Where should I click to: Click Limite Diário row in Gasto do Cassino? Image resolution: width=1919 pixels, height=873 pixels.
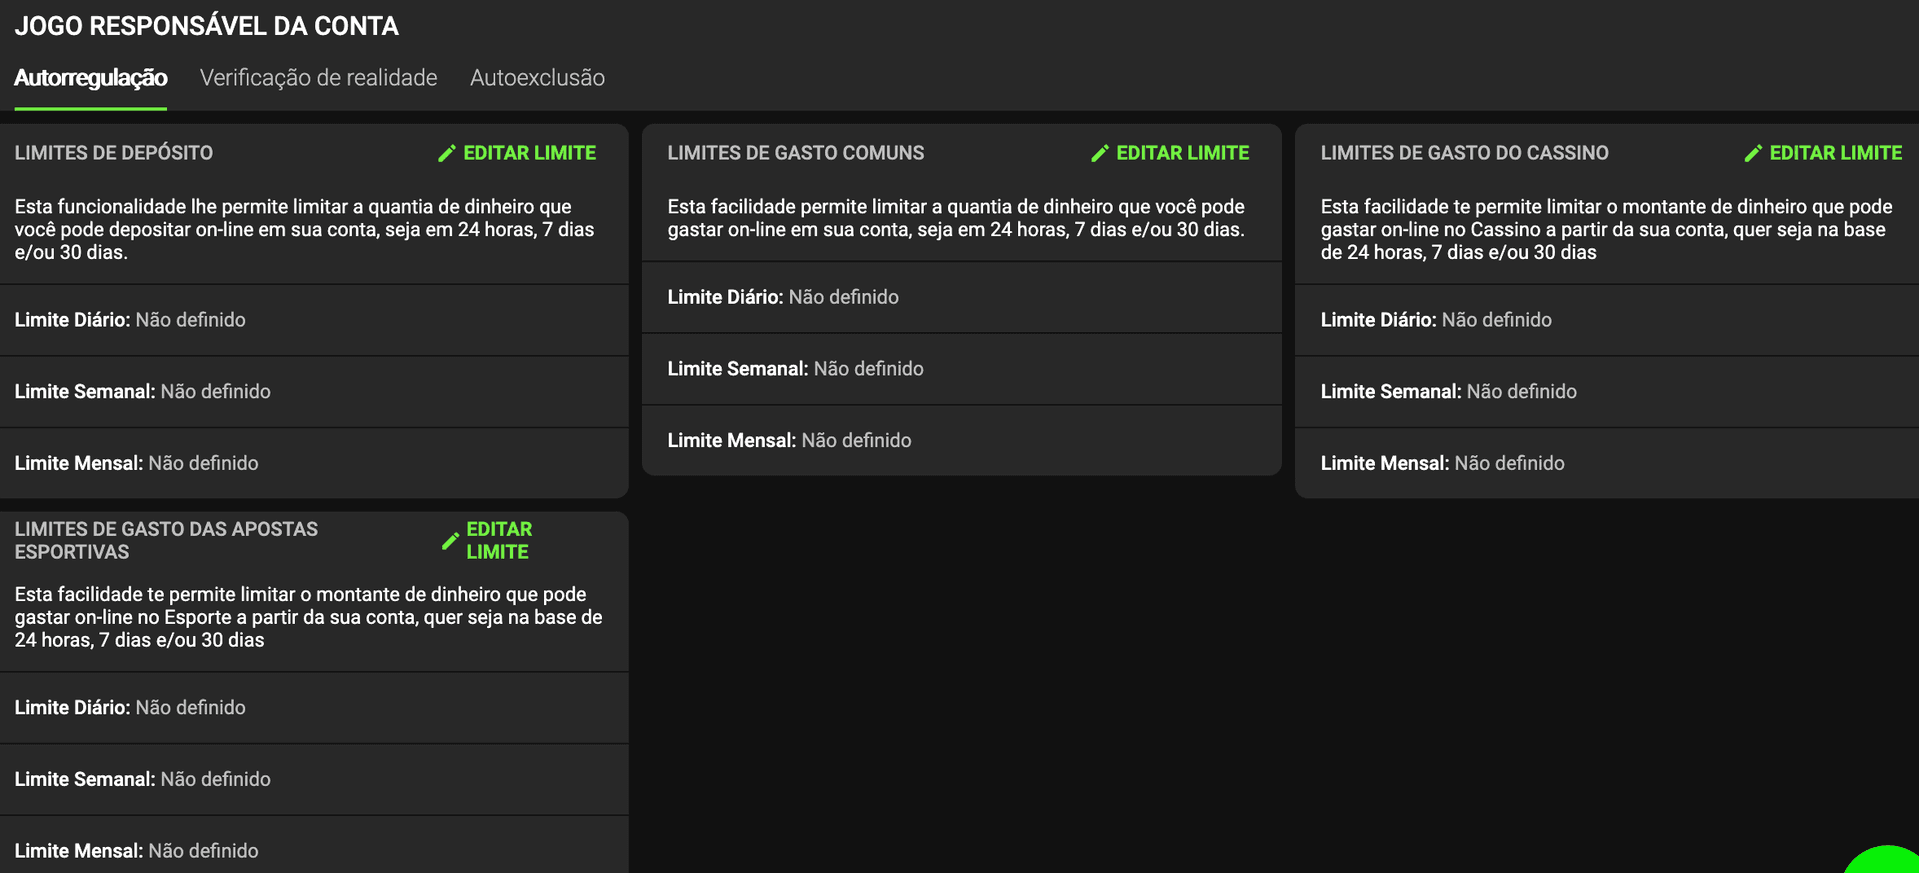1607,320
